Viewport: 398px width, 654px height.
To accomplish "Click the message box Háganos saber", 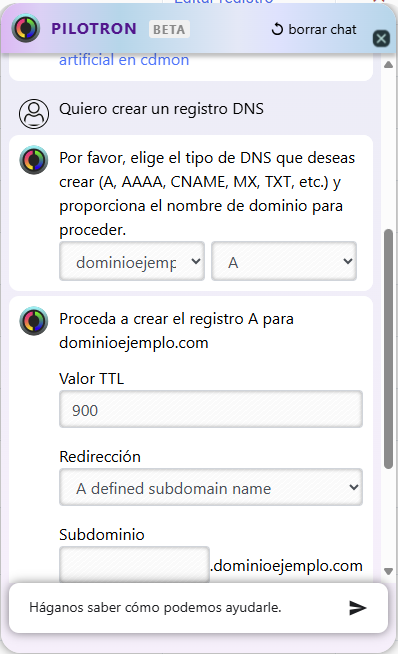I will pyautogui.click(x=184, y=607).
